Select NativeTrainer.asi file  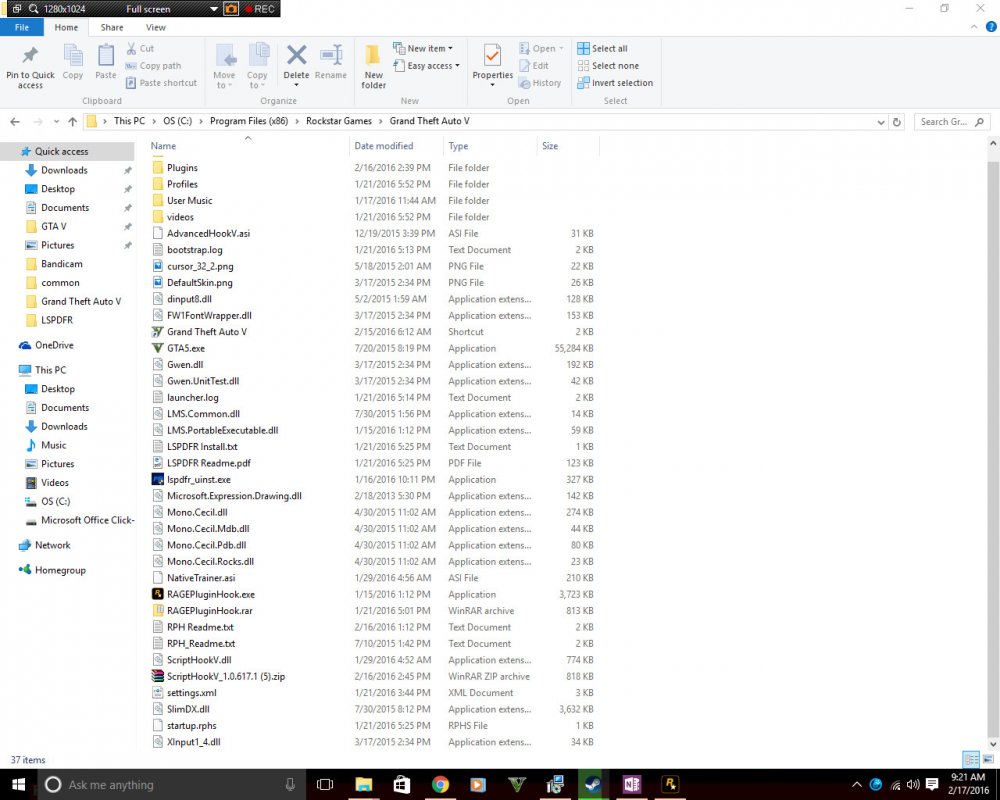(x=201, y=578)
